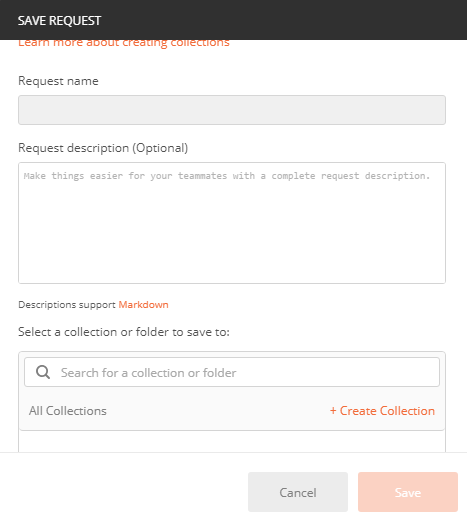Dismiss the dialog with Cancel
Screen dimensions: 467x526
[298, 492]
